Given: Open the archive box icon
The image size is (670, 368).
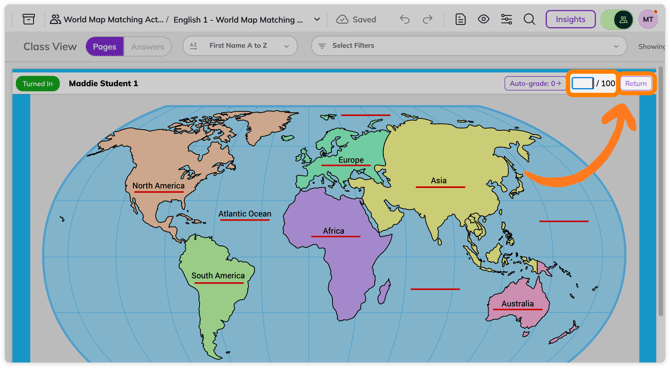Looking at the screenshot, I should tap(29, 19).
